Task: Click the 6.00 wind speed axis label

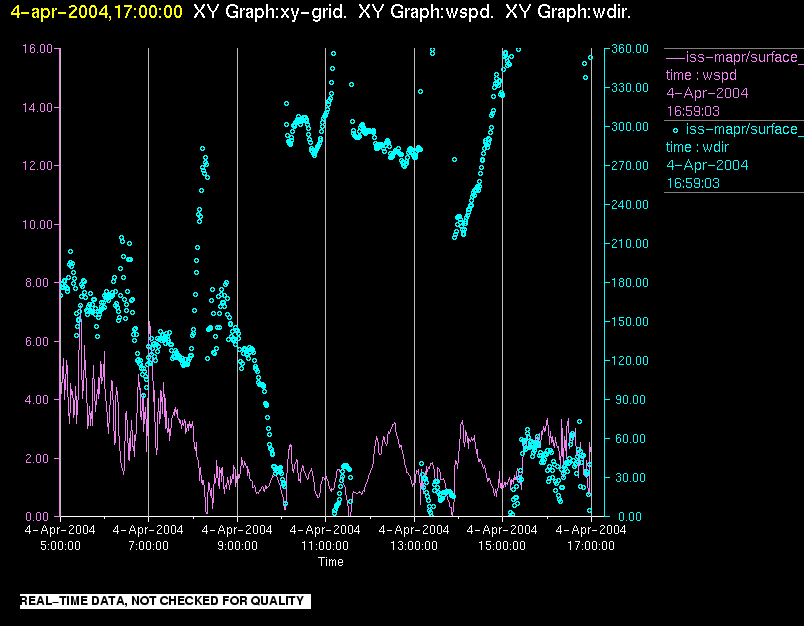Action: click(x=39, y=341)
